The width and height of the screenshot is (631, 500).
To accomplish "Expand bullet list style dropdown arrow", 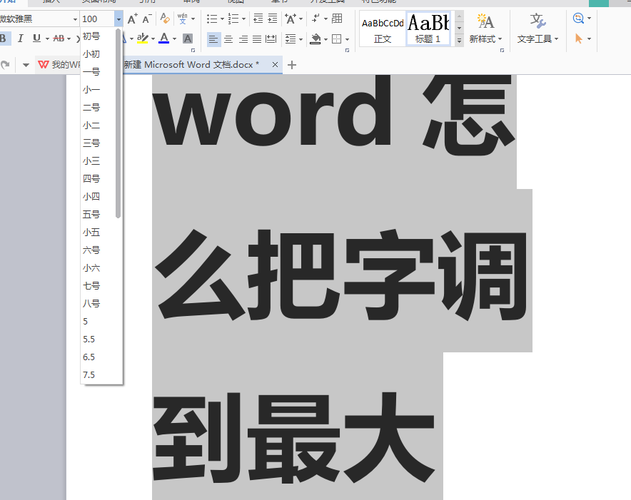I will [x=222, y=19].
